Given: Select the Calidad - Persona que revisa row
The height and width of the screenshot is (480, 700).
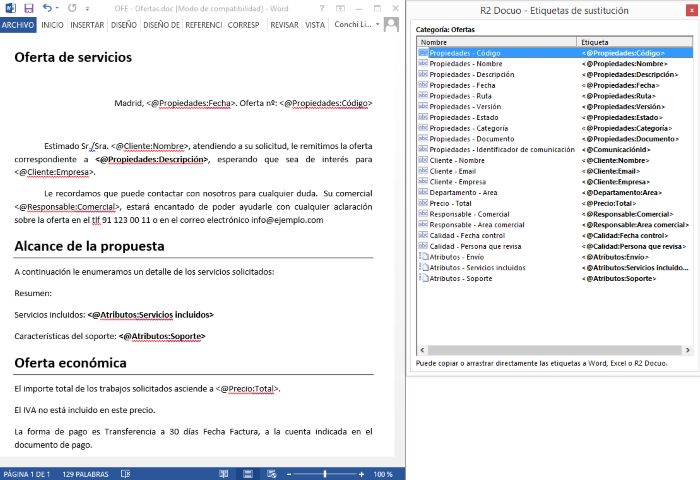Looking at the screenshot, I should pos(555,246).
